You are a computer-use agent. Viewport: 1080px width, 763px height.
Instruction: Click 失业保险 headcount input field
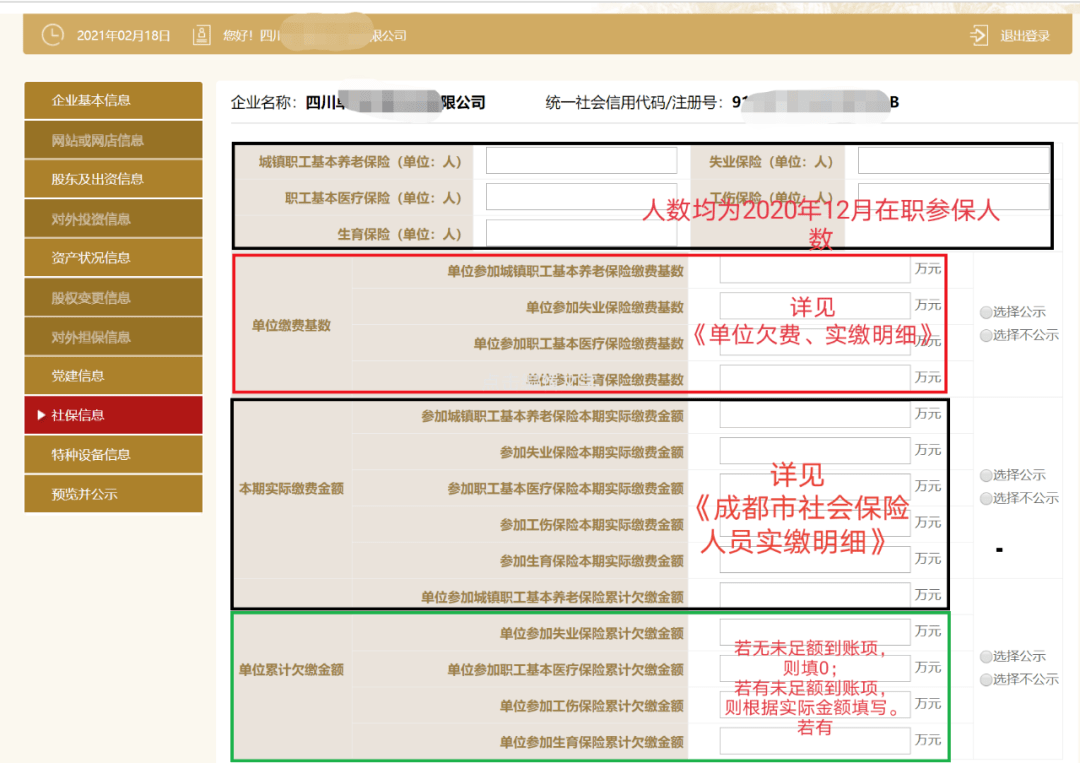(x=953, y=161)
